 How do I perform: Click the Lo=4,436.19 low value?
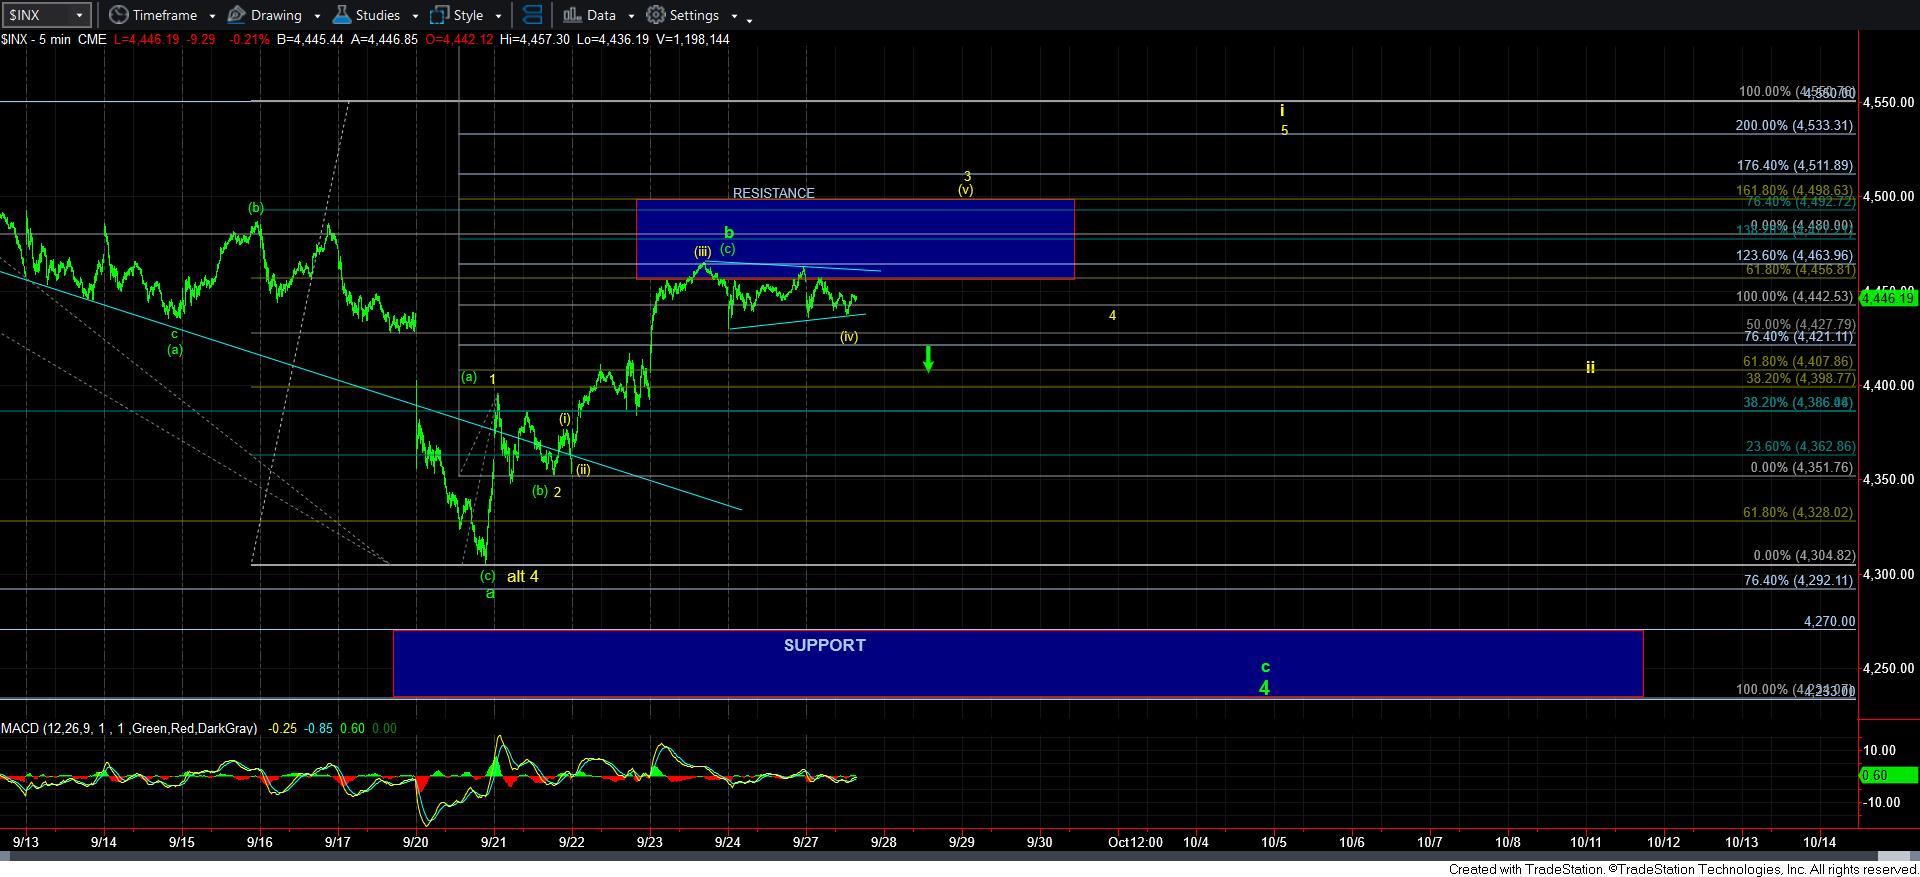612,39
